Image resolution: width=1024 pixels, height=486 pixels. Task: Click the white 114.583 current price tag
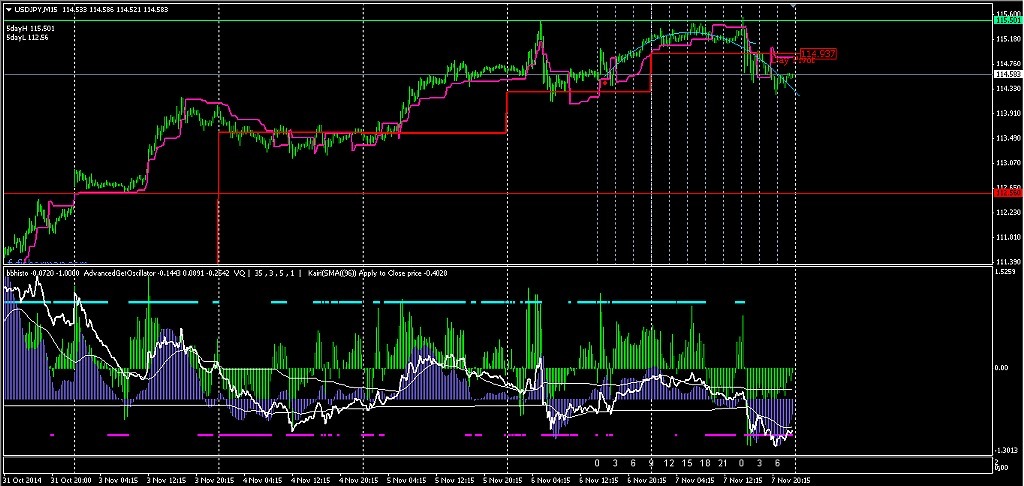[x=1008, y=74]
